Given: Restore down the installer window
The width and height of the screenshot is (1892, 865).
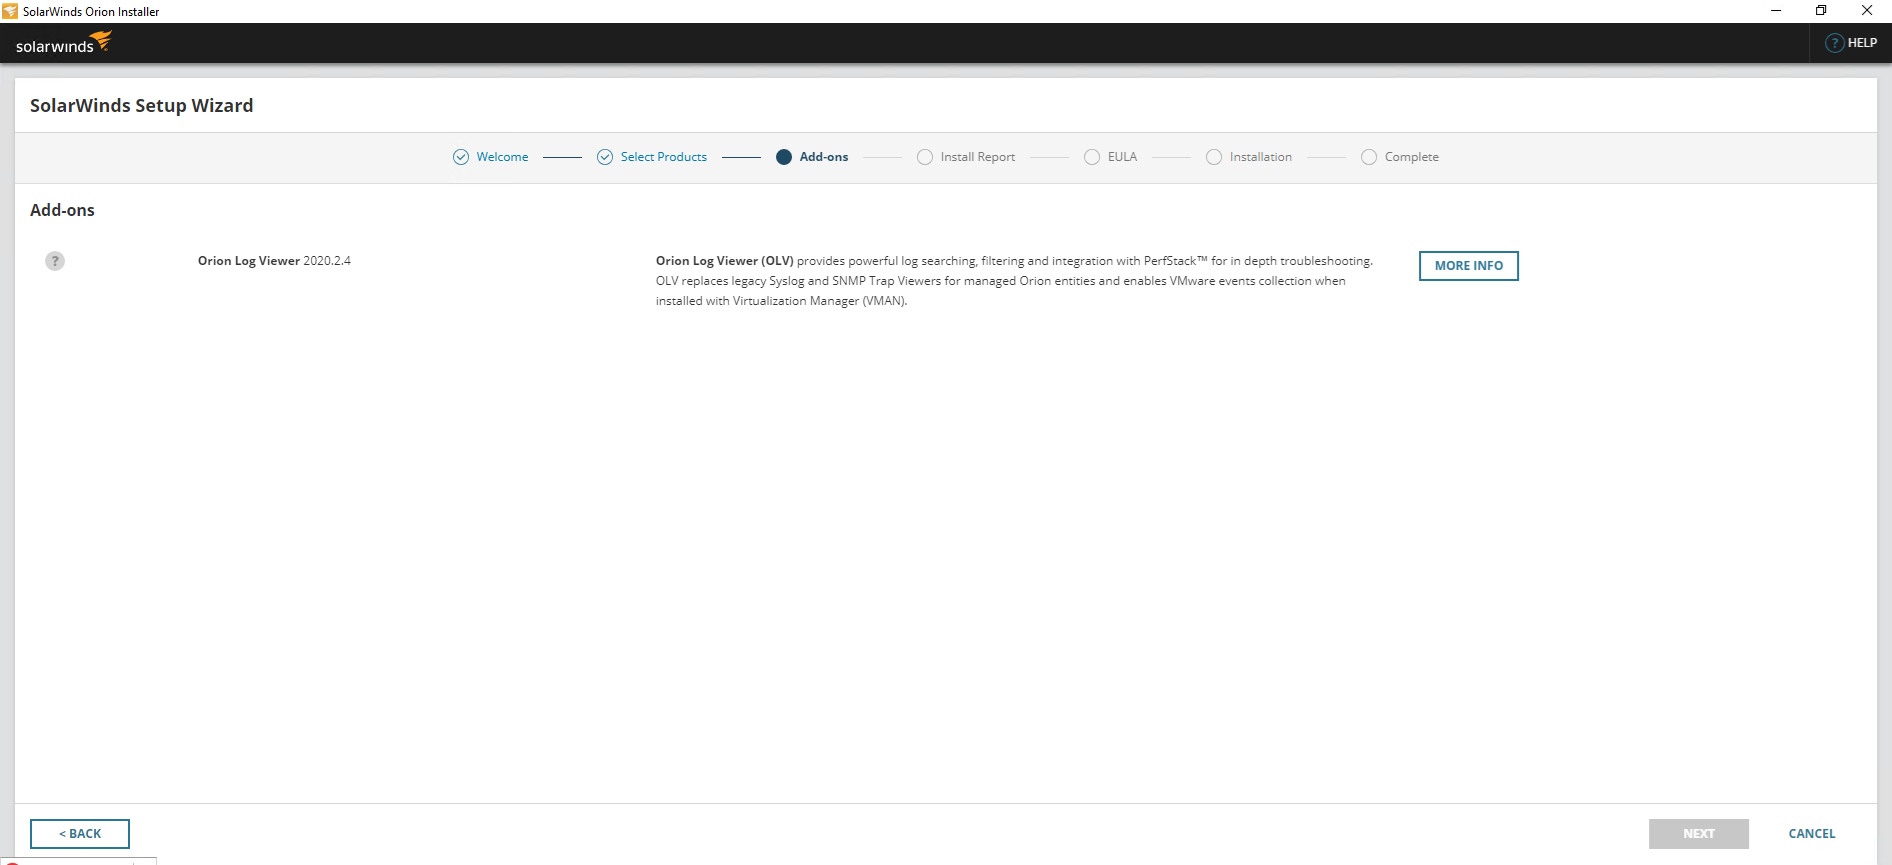Looking at the screenshot, I should [x=1821, y=11].
